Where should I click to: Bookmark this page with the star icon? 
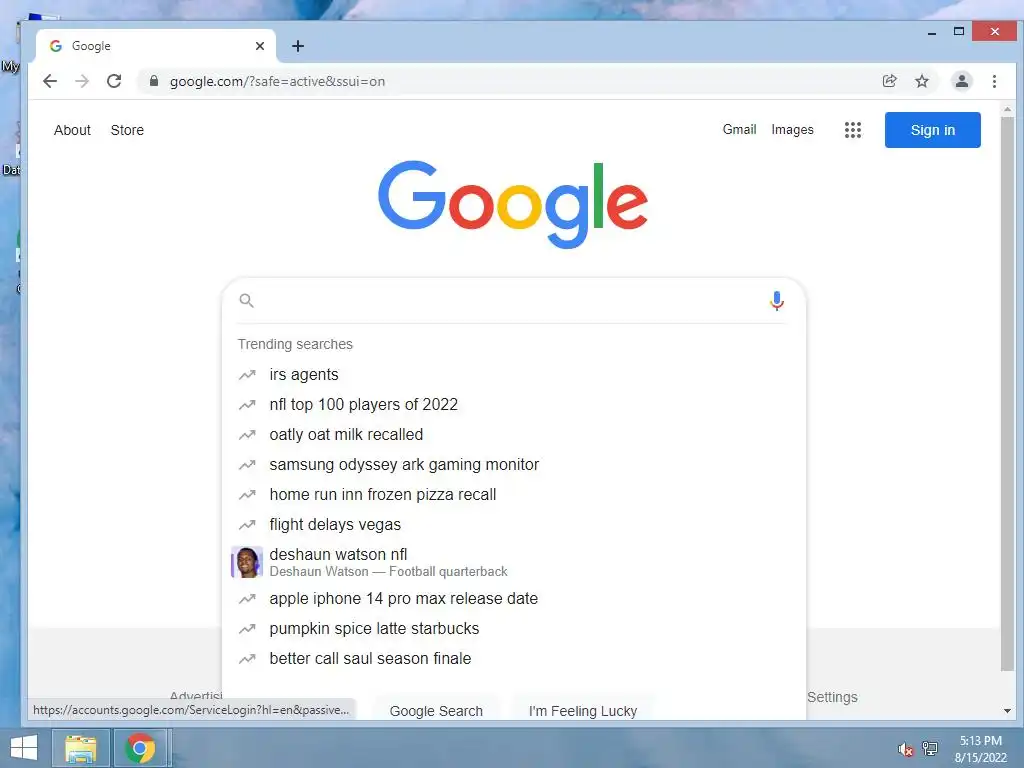click(x=921, y=81)
